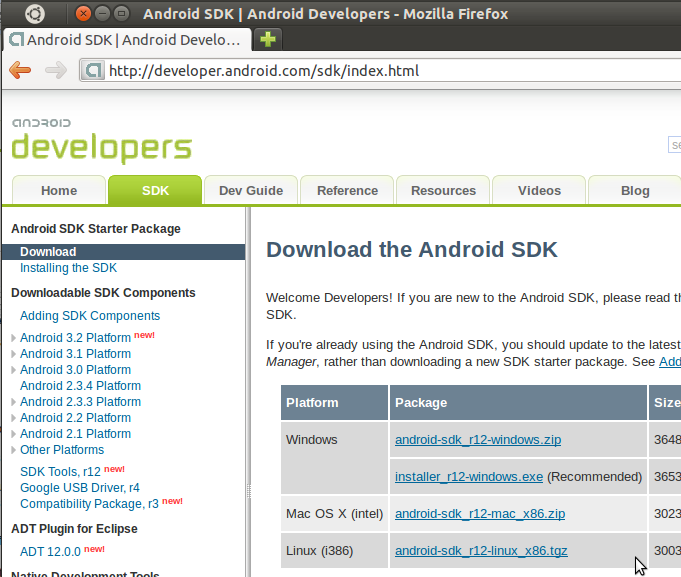This screenshot has width=681, height=577.
Task: Click the Ubuntu logo button in title bar
Action: click(35, 14)
